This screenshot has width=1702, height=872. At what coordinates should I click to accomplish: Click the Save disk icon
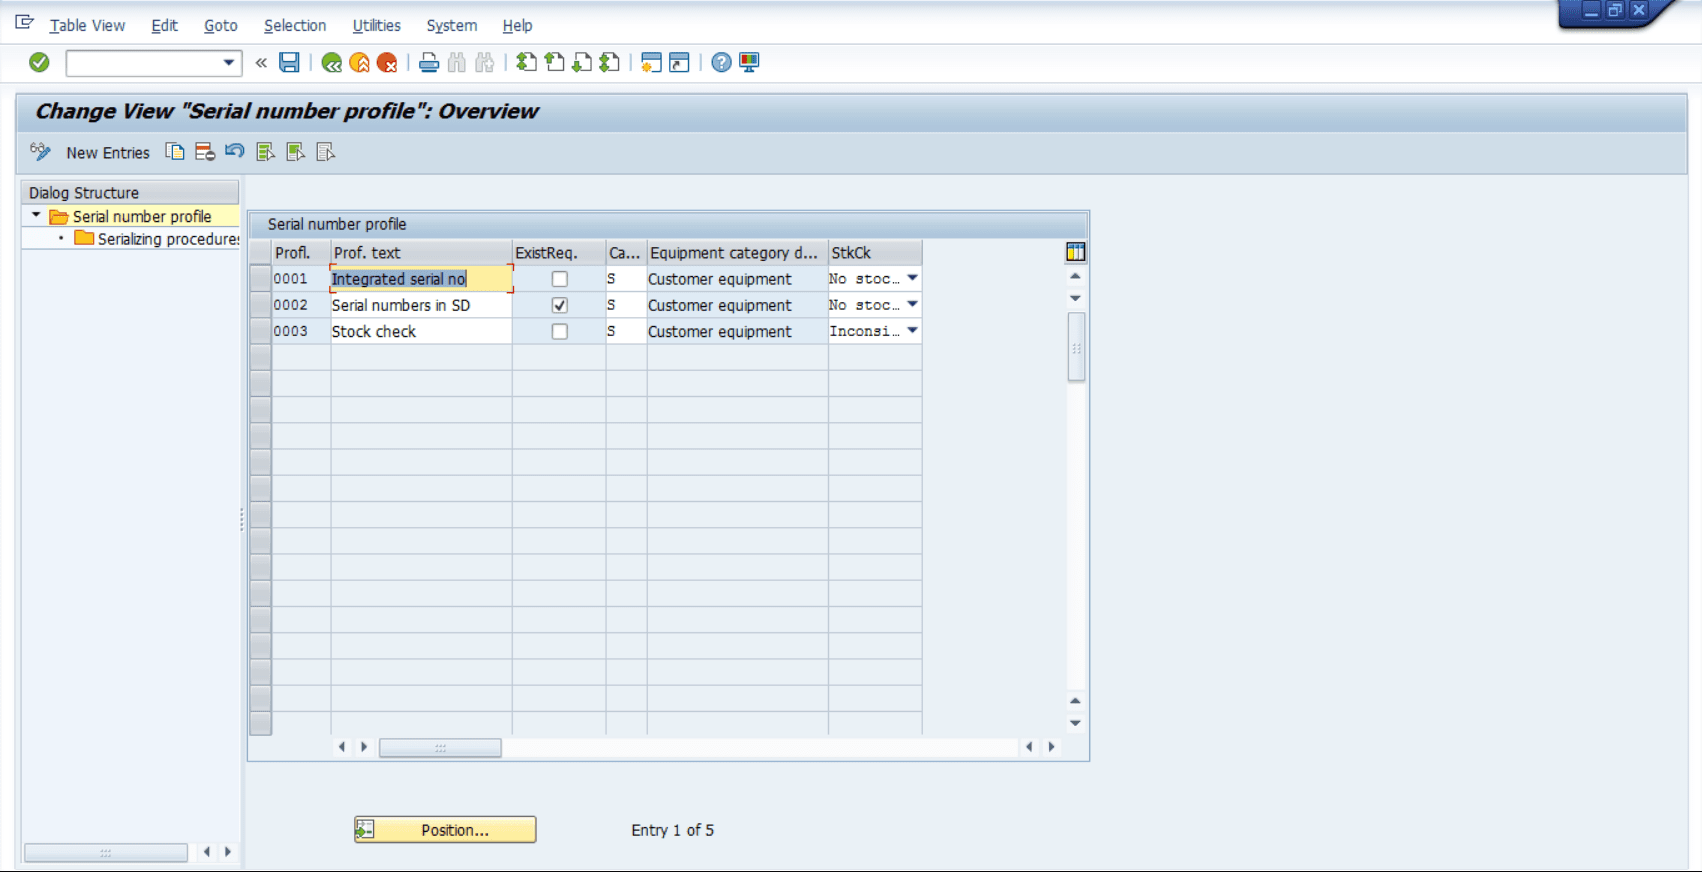[289, 63]
